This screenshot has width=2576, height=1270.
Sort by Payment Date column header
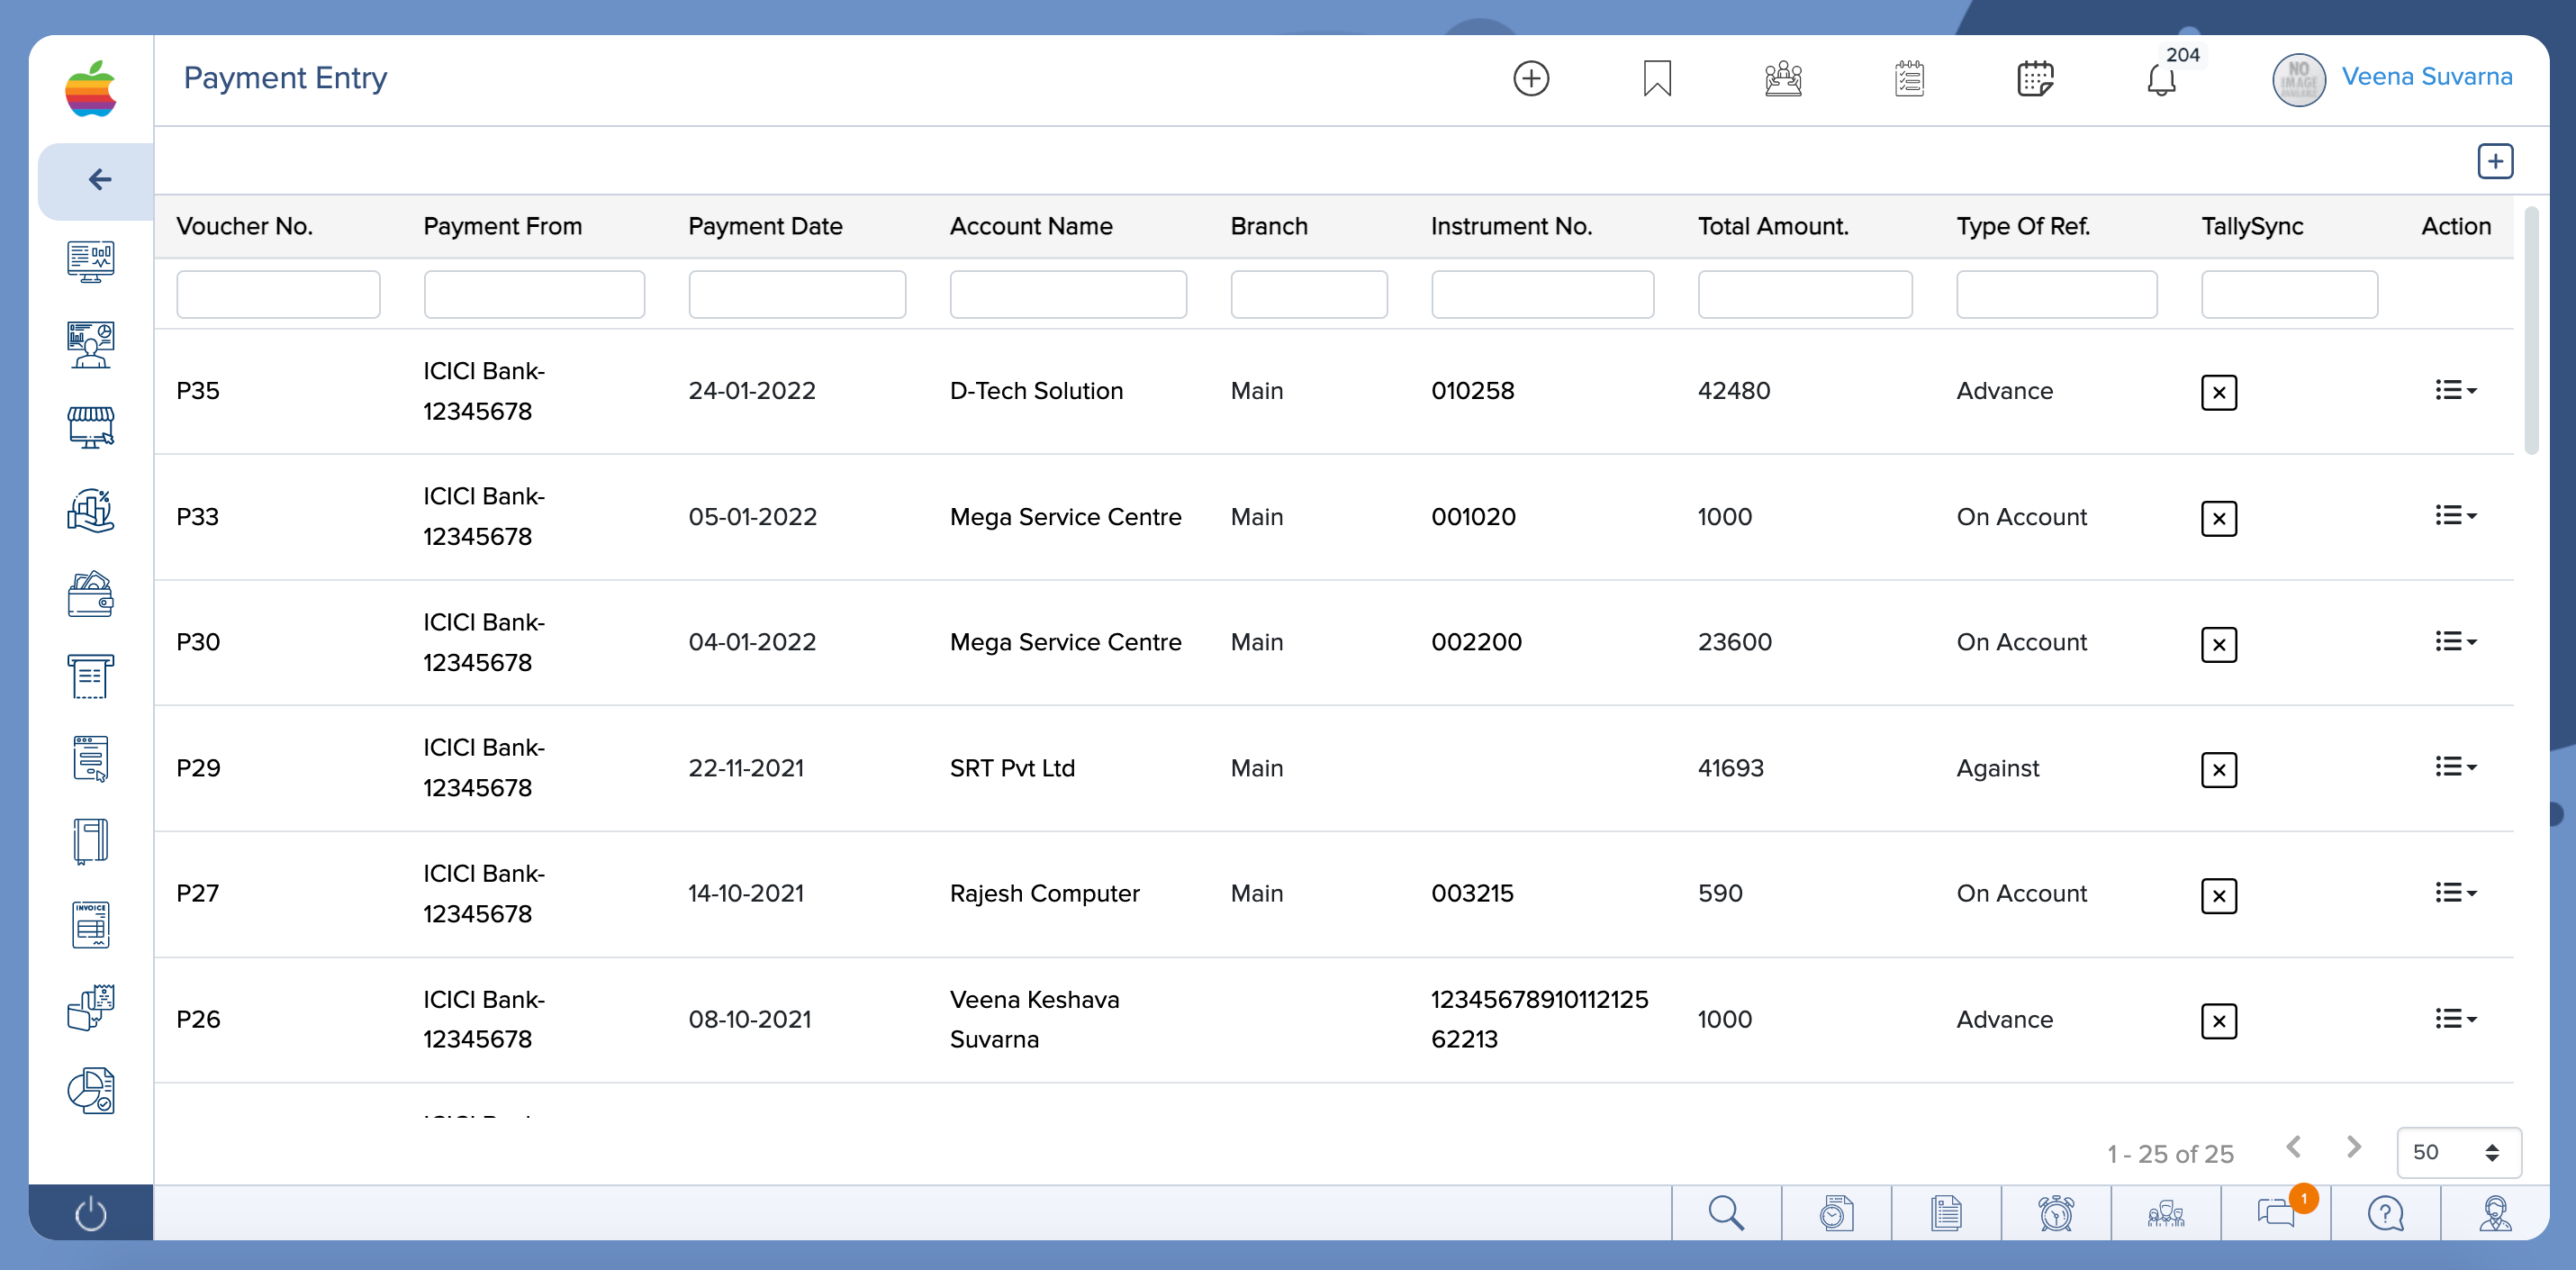point(765,226)
